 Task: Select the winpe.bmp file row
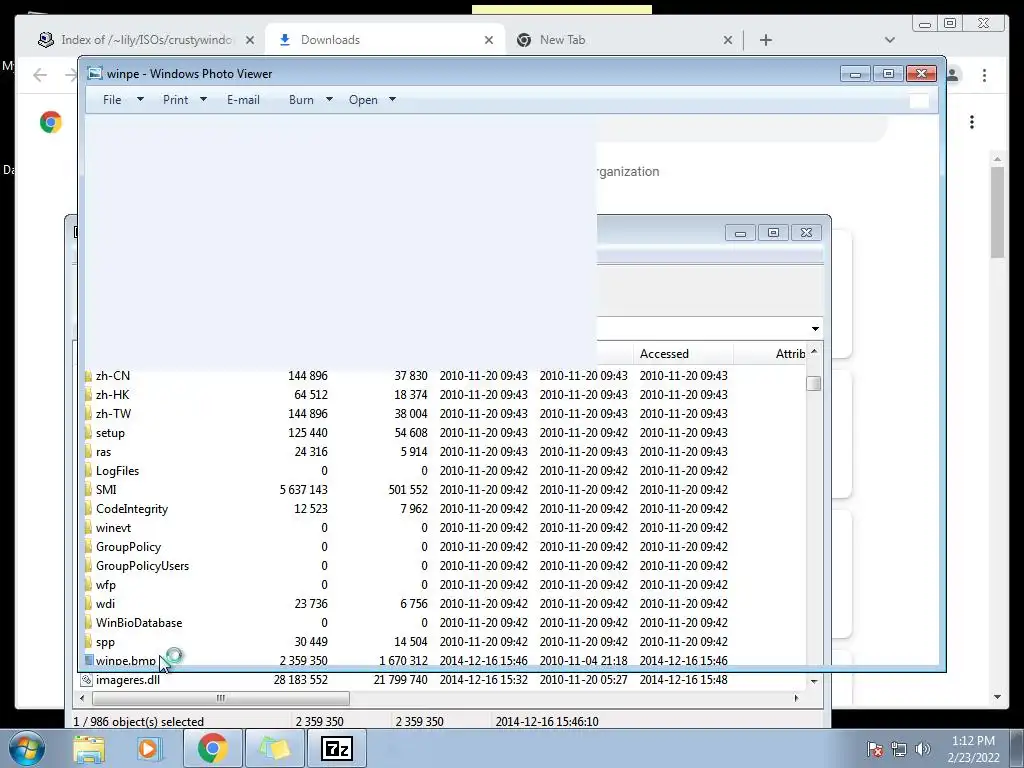point(444,660)
